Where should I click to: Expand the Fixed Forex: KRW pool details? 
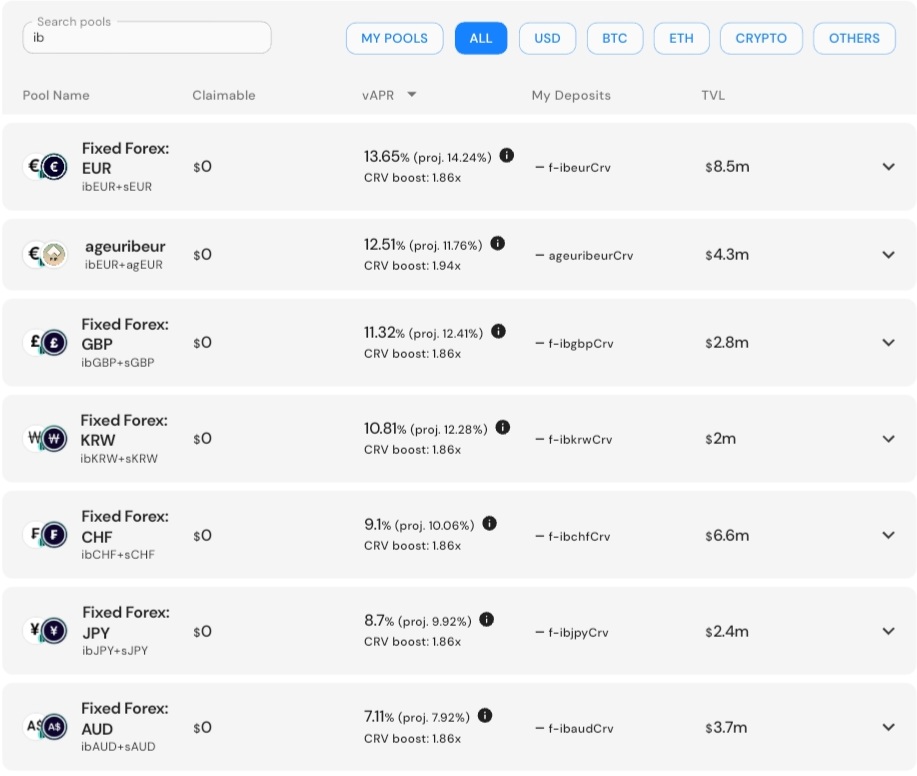click(888, 439)
